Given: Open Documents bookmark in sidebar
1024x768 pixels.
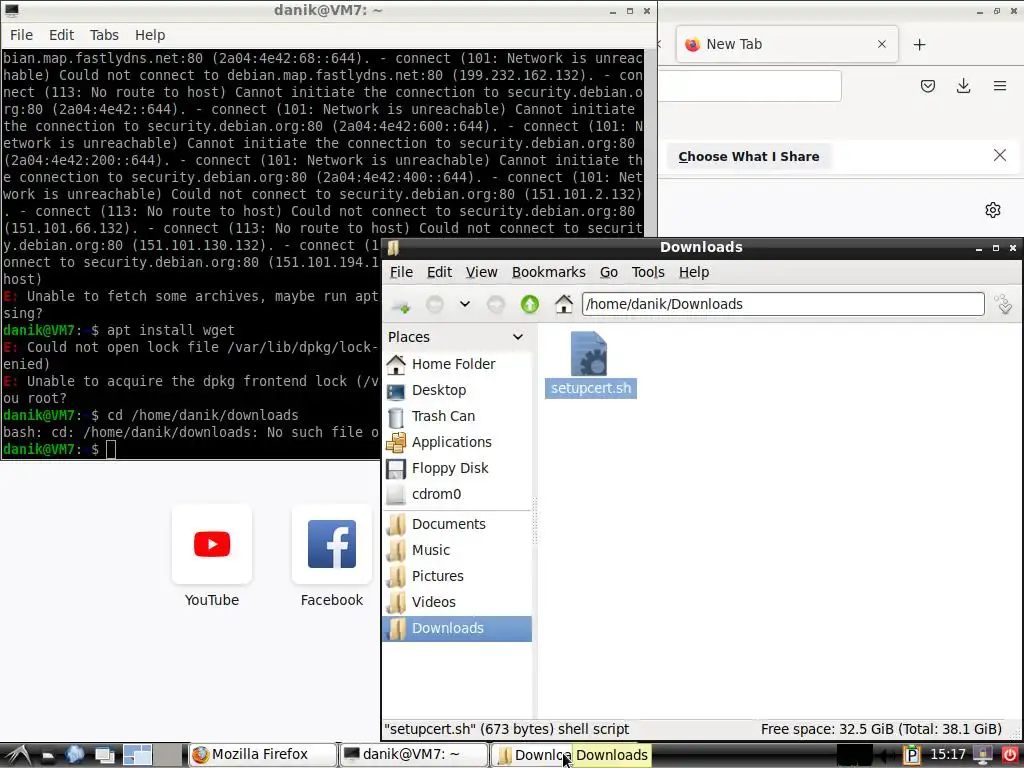Looking at the screenshot, I should click(x=457, y=524).
